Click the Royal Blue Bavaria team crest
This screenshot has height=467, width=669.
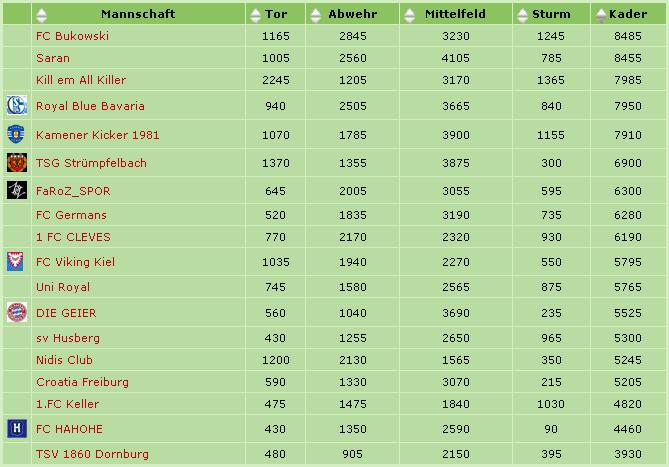pos(15,105)
